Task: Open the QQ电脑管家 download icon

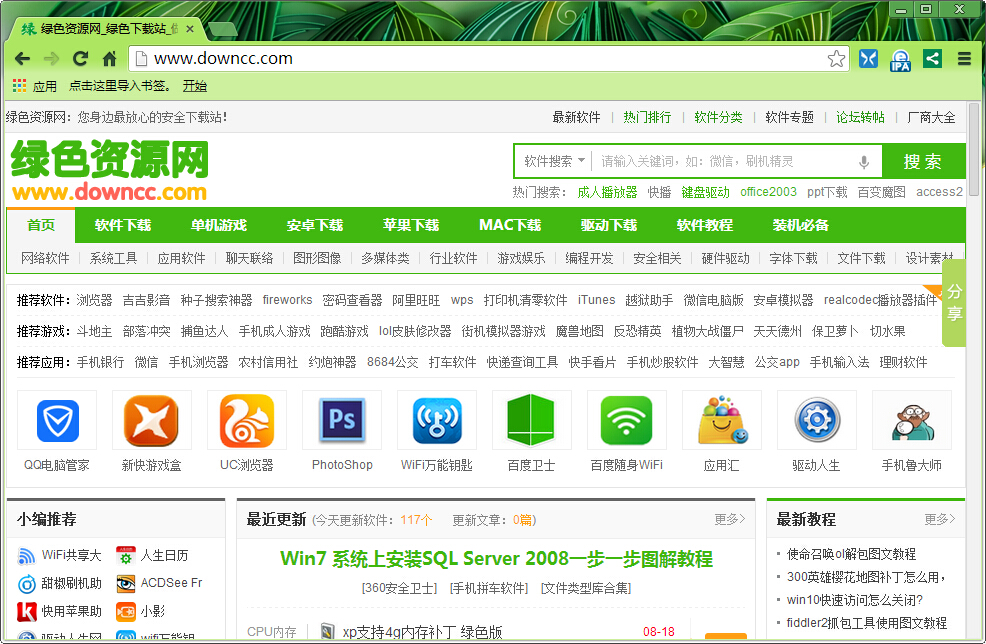Action: click(57, 420)
